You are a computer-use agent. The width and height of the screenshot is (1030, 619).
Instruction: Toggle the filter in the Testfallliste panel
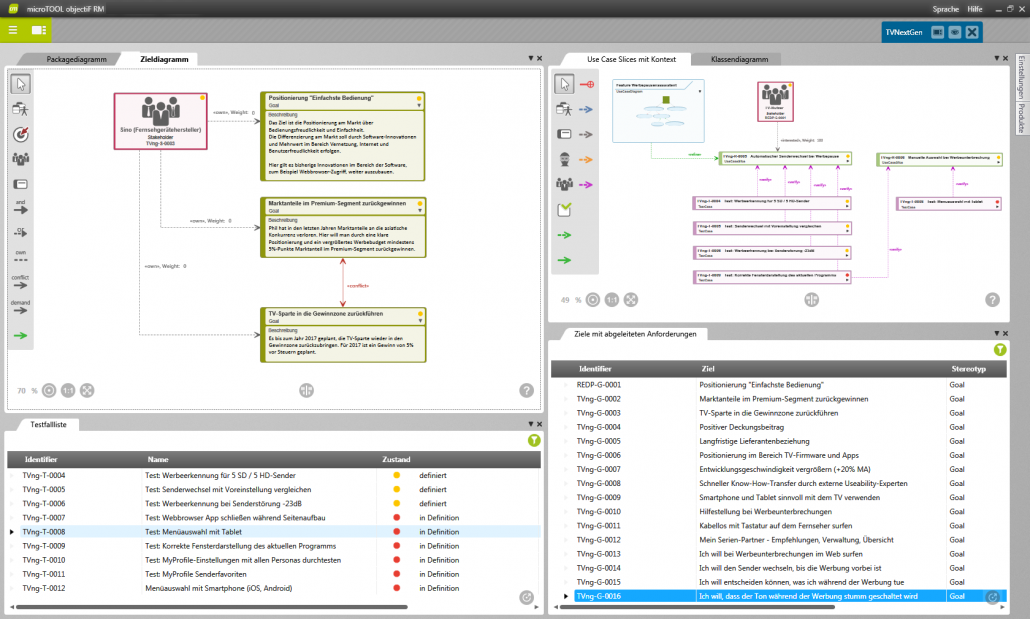click(536, 441)
